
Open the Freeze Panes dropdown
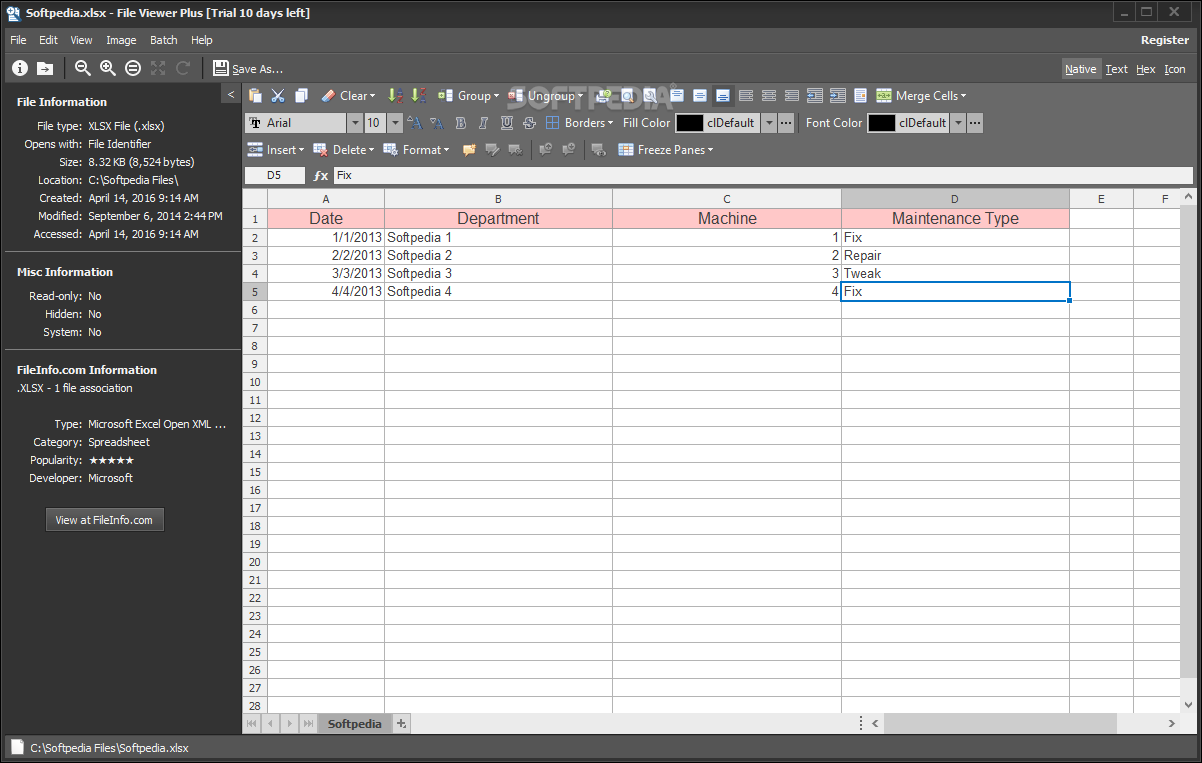(x=666, y=150)
